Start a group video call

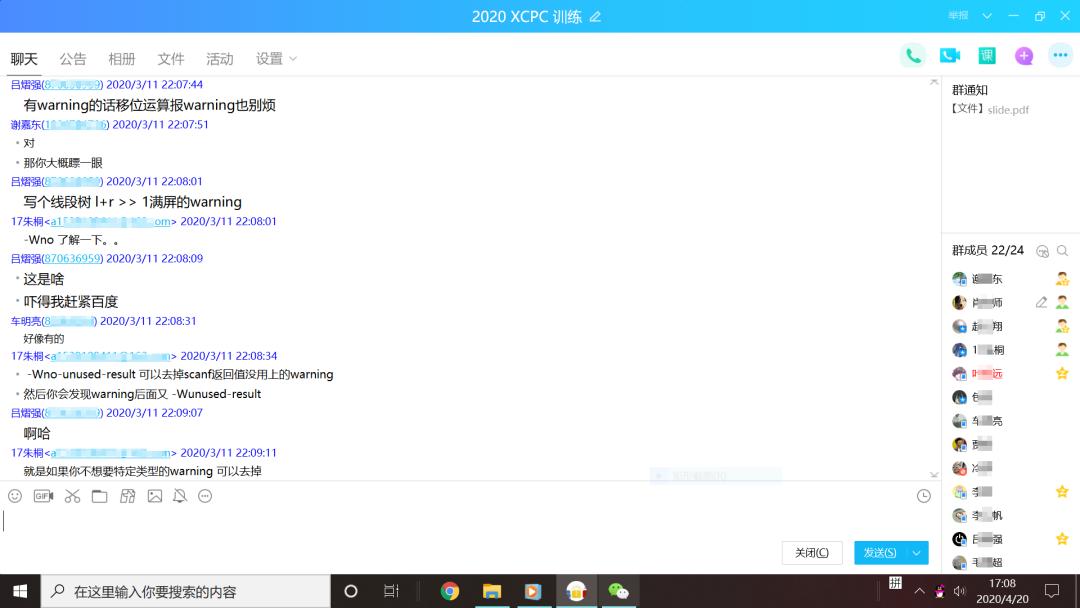[949, 56]
